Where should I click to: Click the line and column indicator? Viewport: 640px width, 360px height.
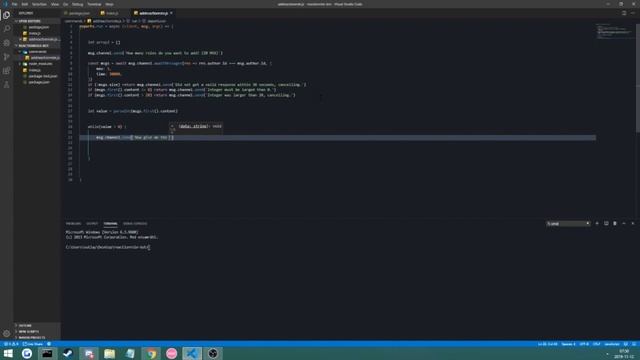[x=547, y=344]
